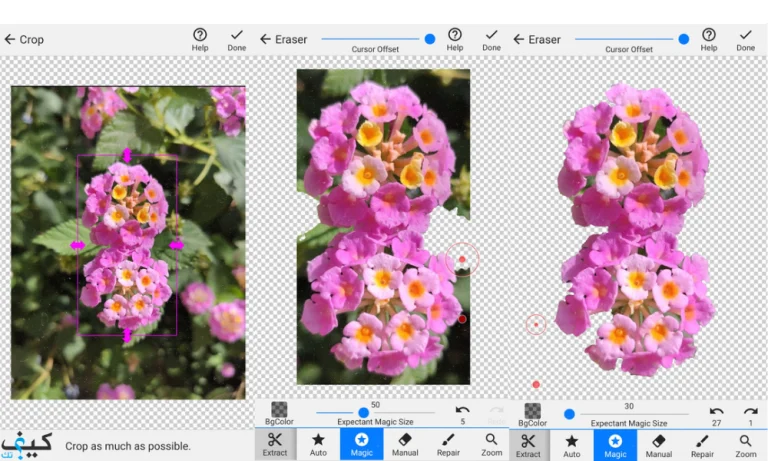Click Cursor Offset slider handle, right screen

(684, 39)
